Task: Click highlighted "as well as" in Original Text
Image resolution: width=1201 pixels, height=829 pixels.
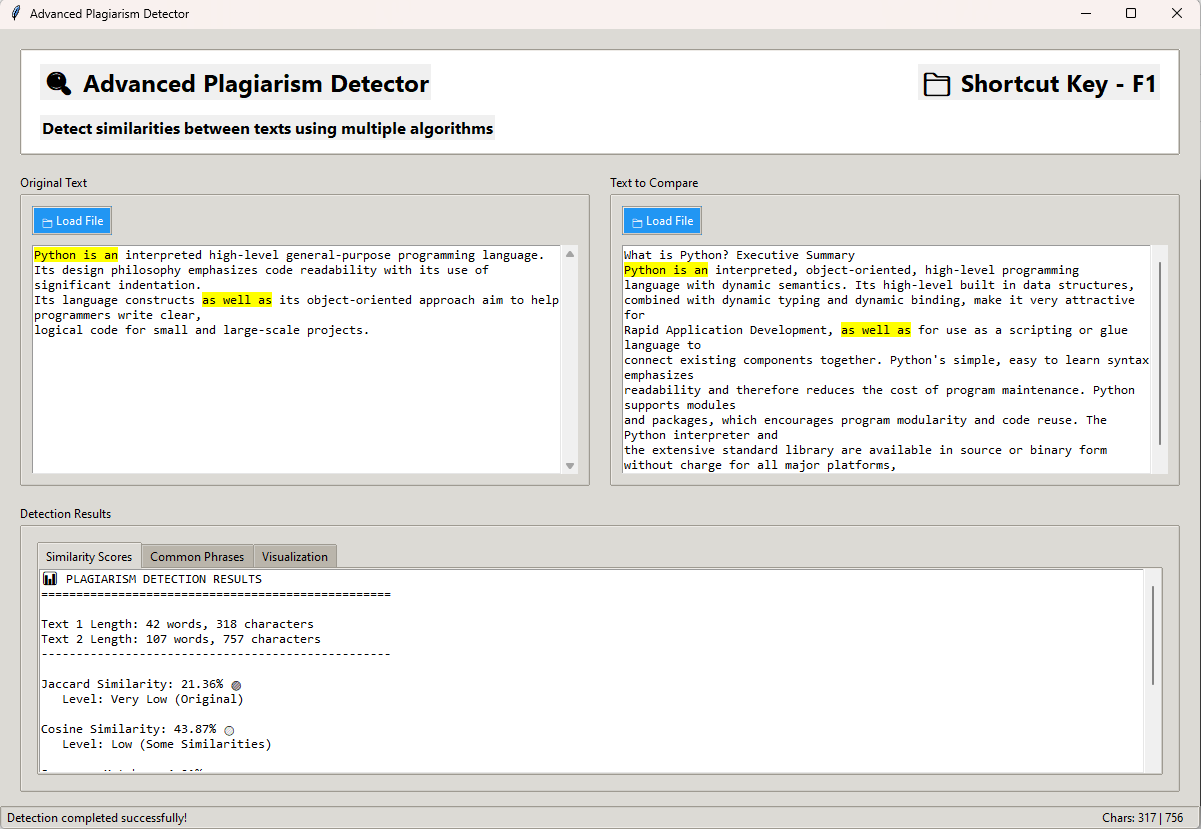Action: coord(237,300)
